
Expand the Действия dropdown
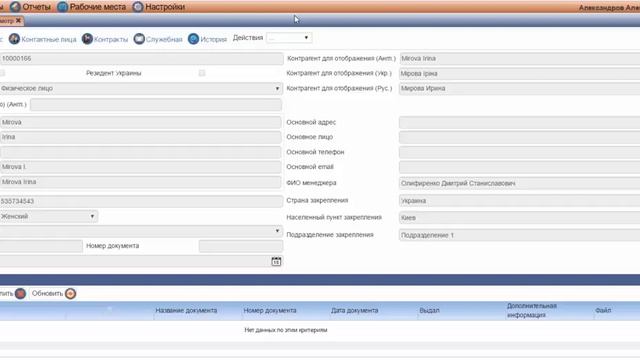pos(289,38)
